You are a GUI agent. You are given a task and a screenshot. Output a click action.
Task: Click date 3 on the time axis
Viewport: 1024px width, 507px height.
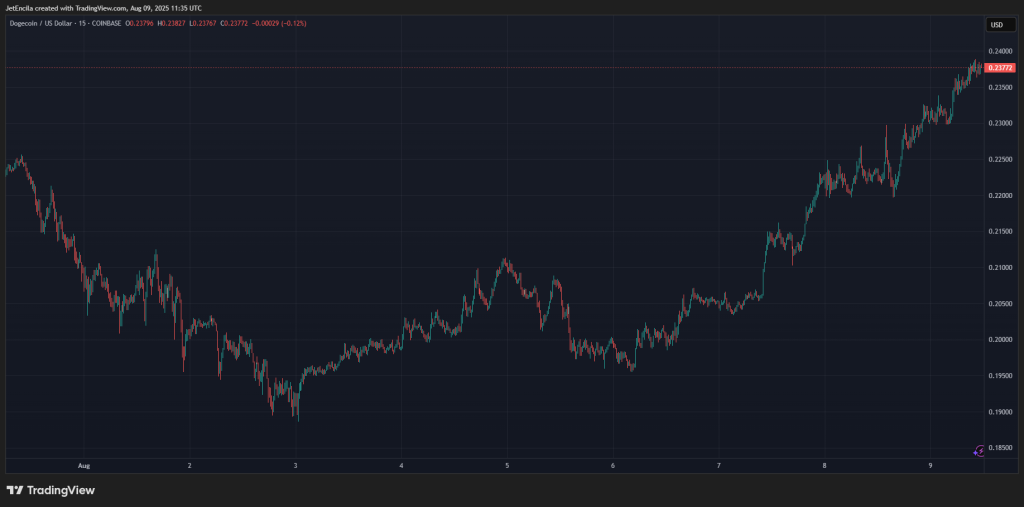pos(295,466)
